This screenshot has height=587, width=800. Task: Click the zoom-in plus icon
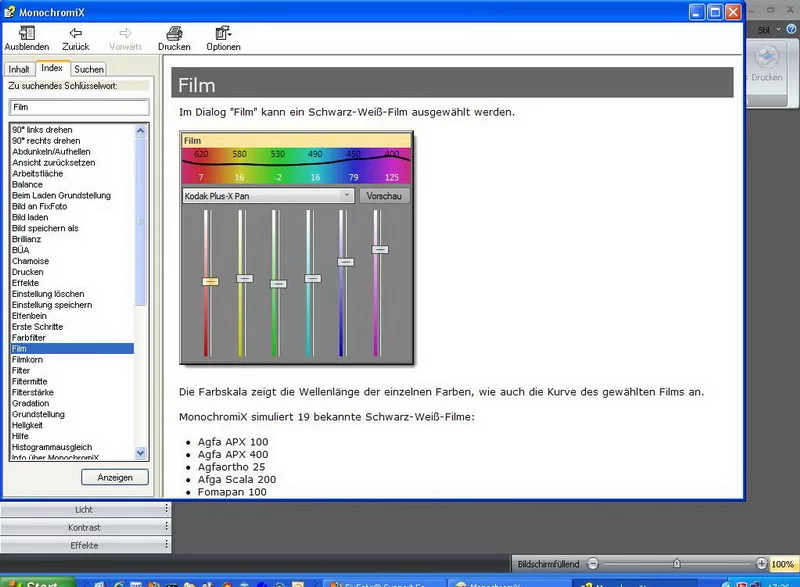tap(762, 564)
